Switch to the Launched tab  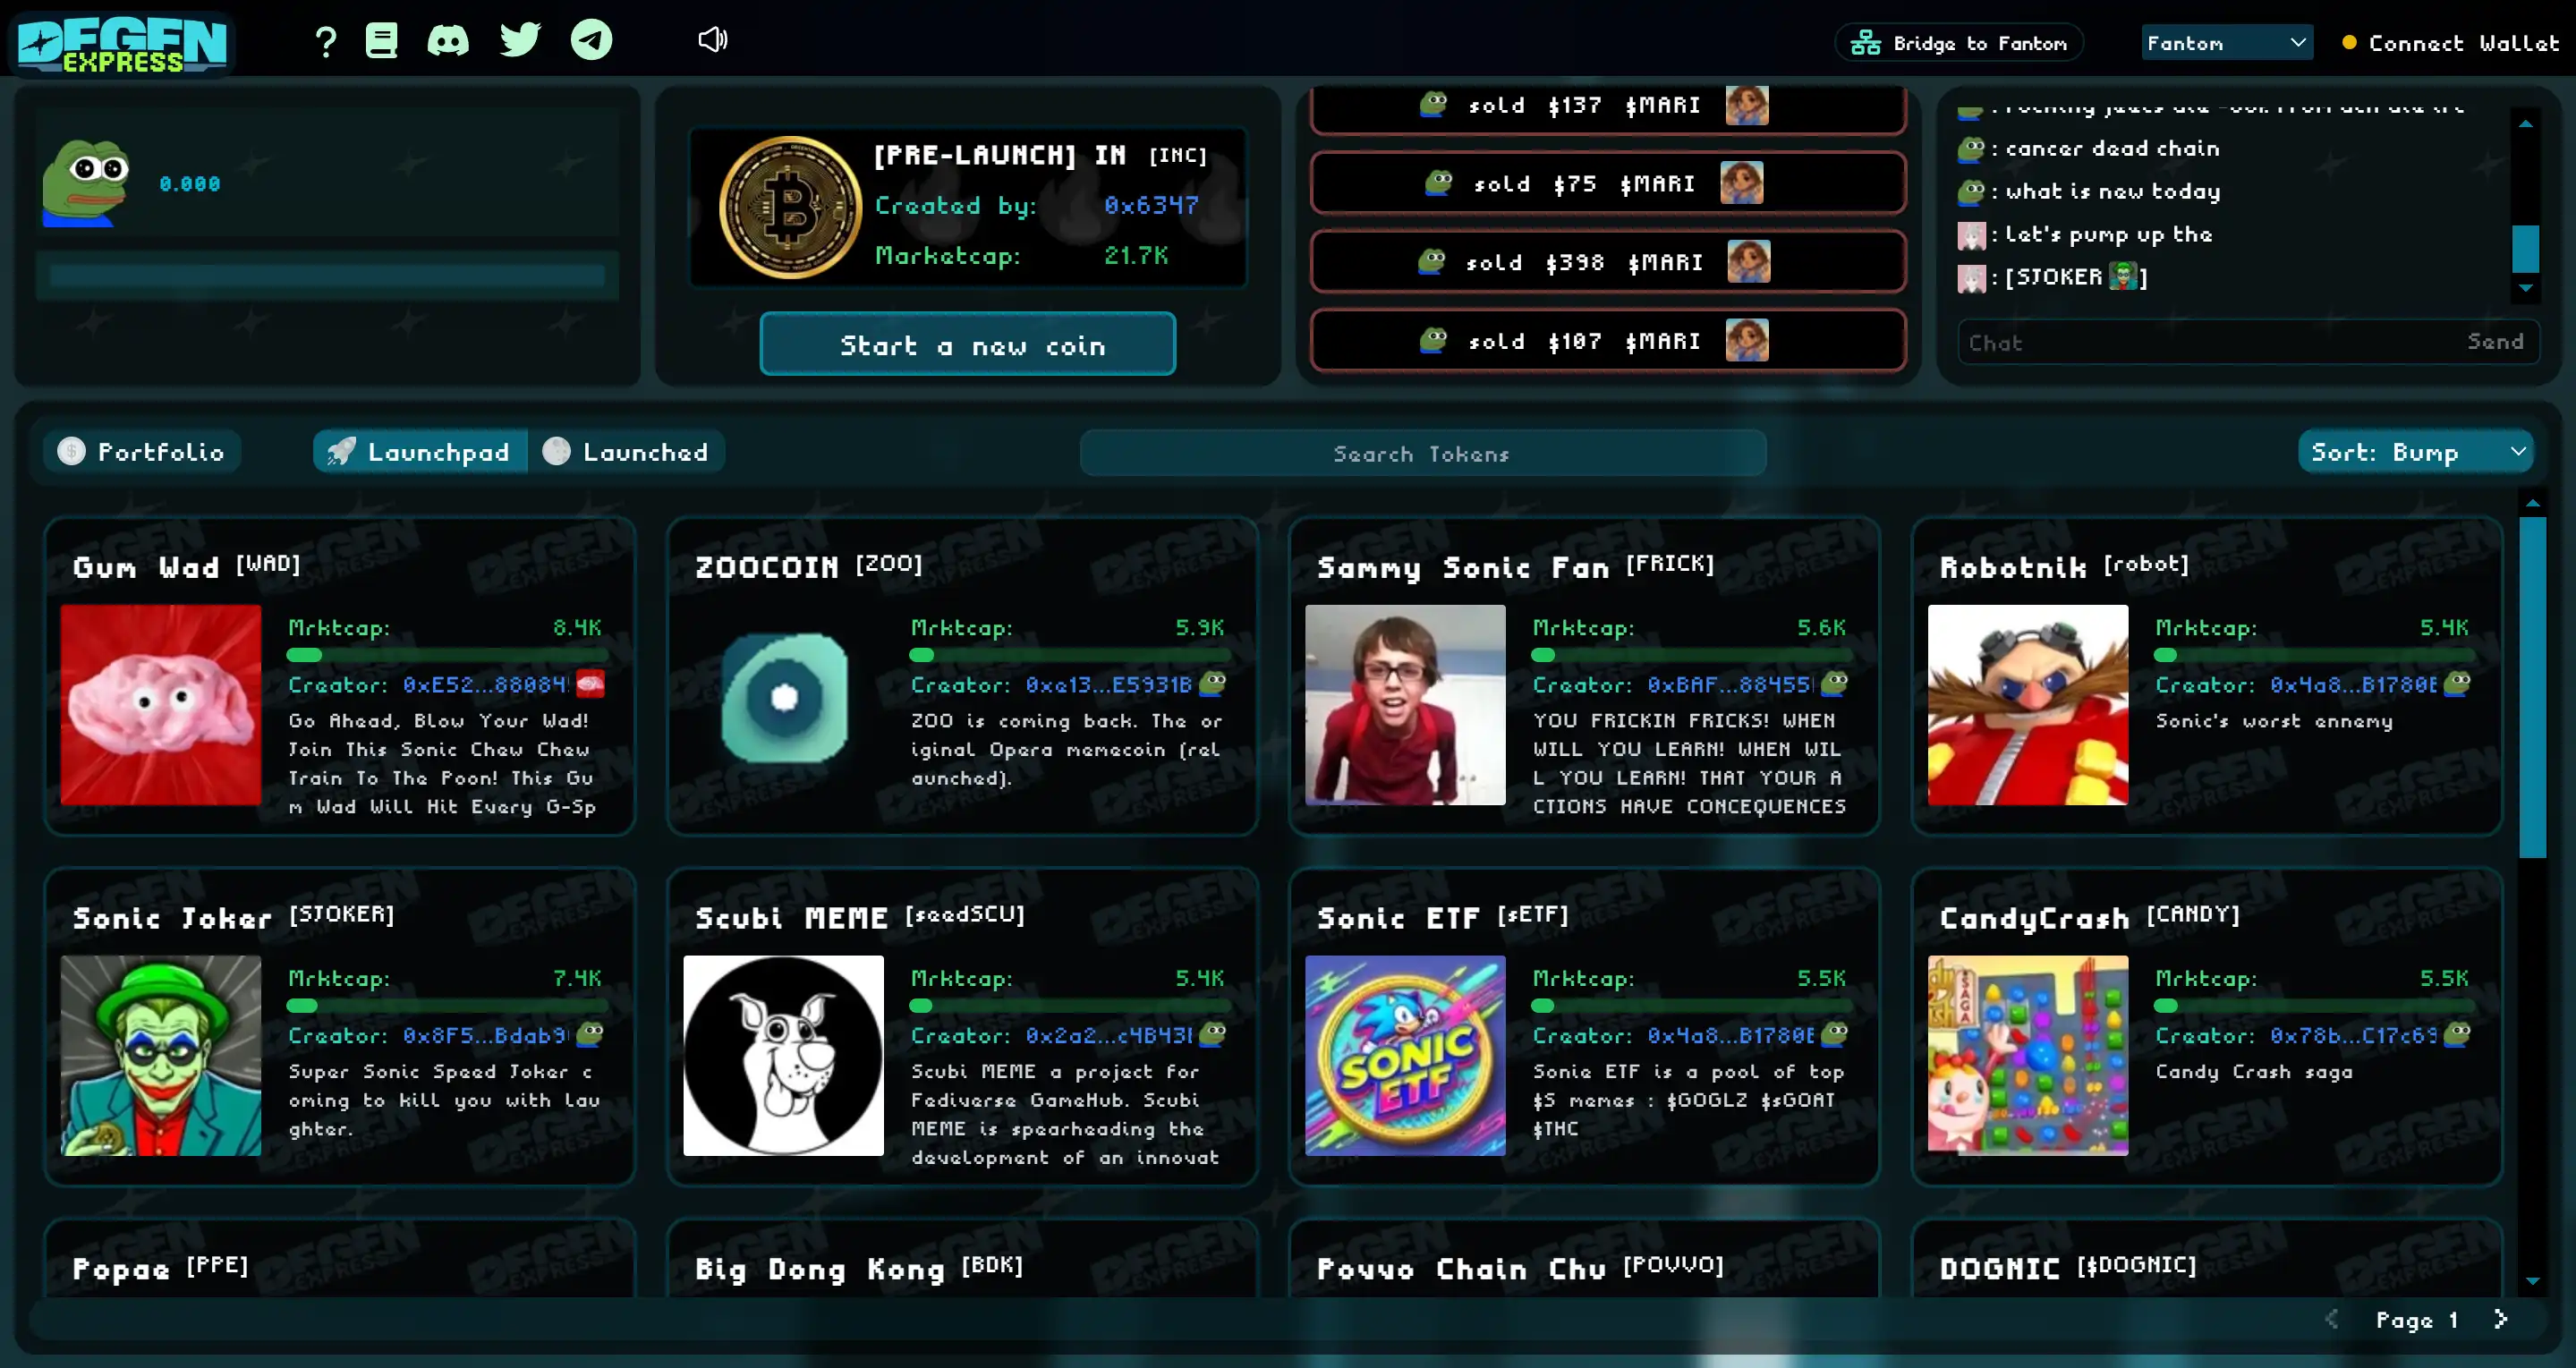pyautogui.click(x=627, y=452)
